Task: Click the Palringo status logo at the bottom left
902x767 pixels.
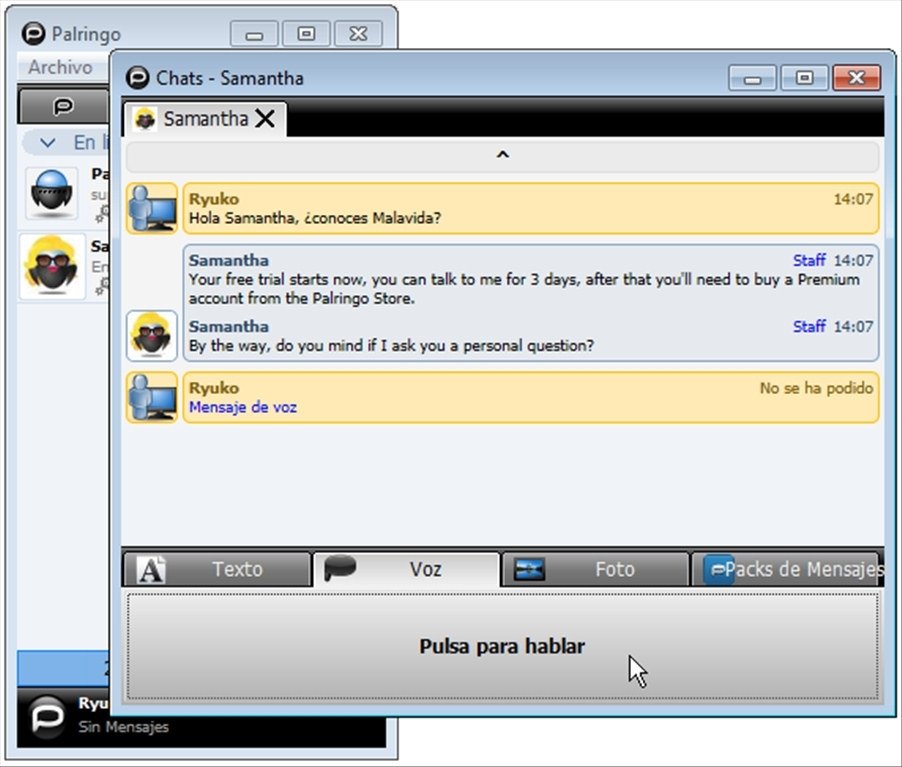Action: [x=47, y=717]
